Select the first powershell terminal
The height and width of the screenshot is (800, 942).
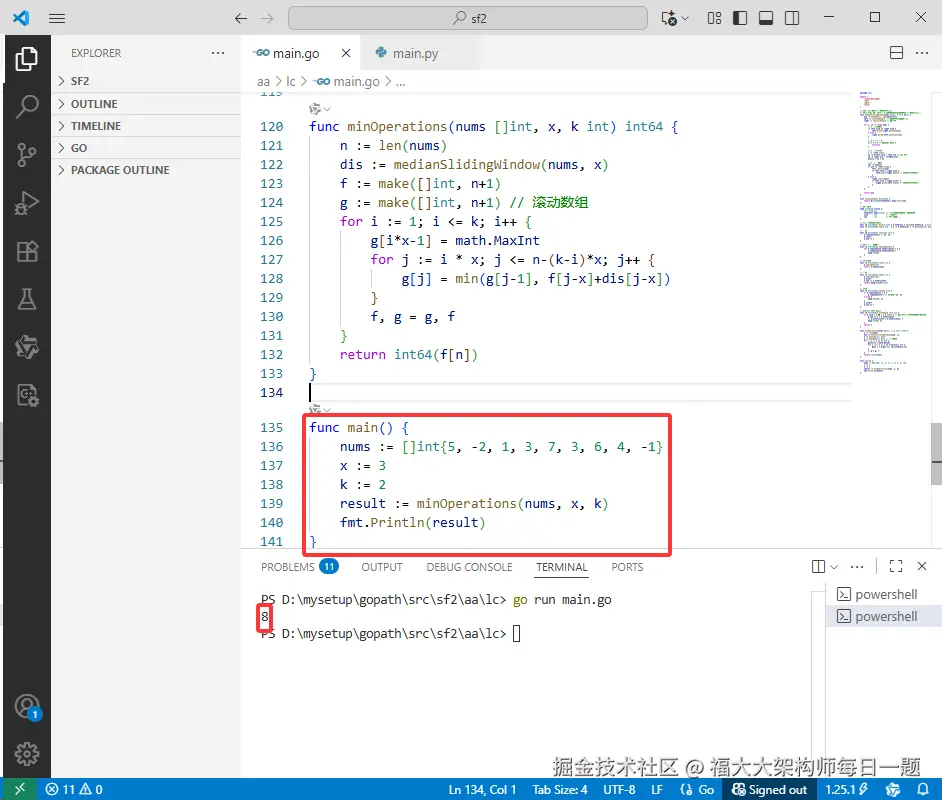tap(884, 594)
